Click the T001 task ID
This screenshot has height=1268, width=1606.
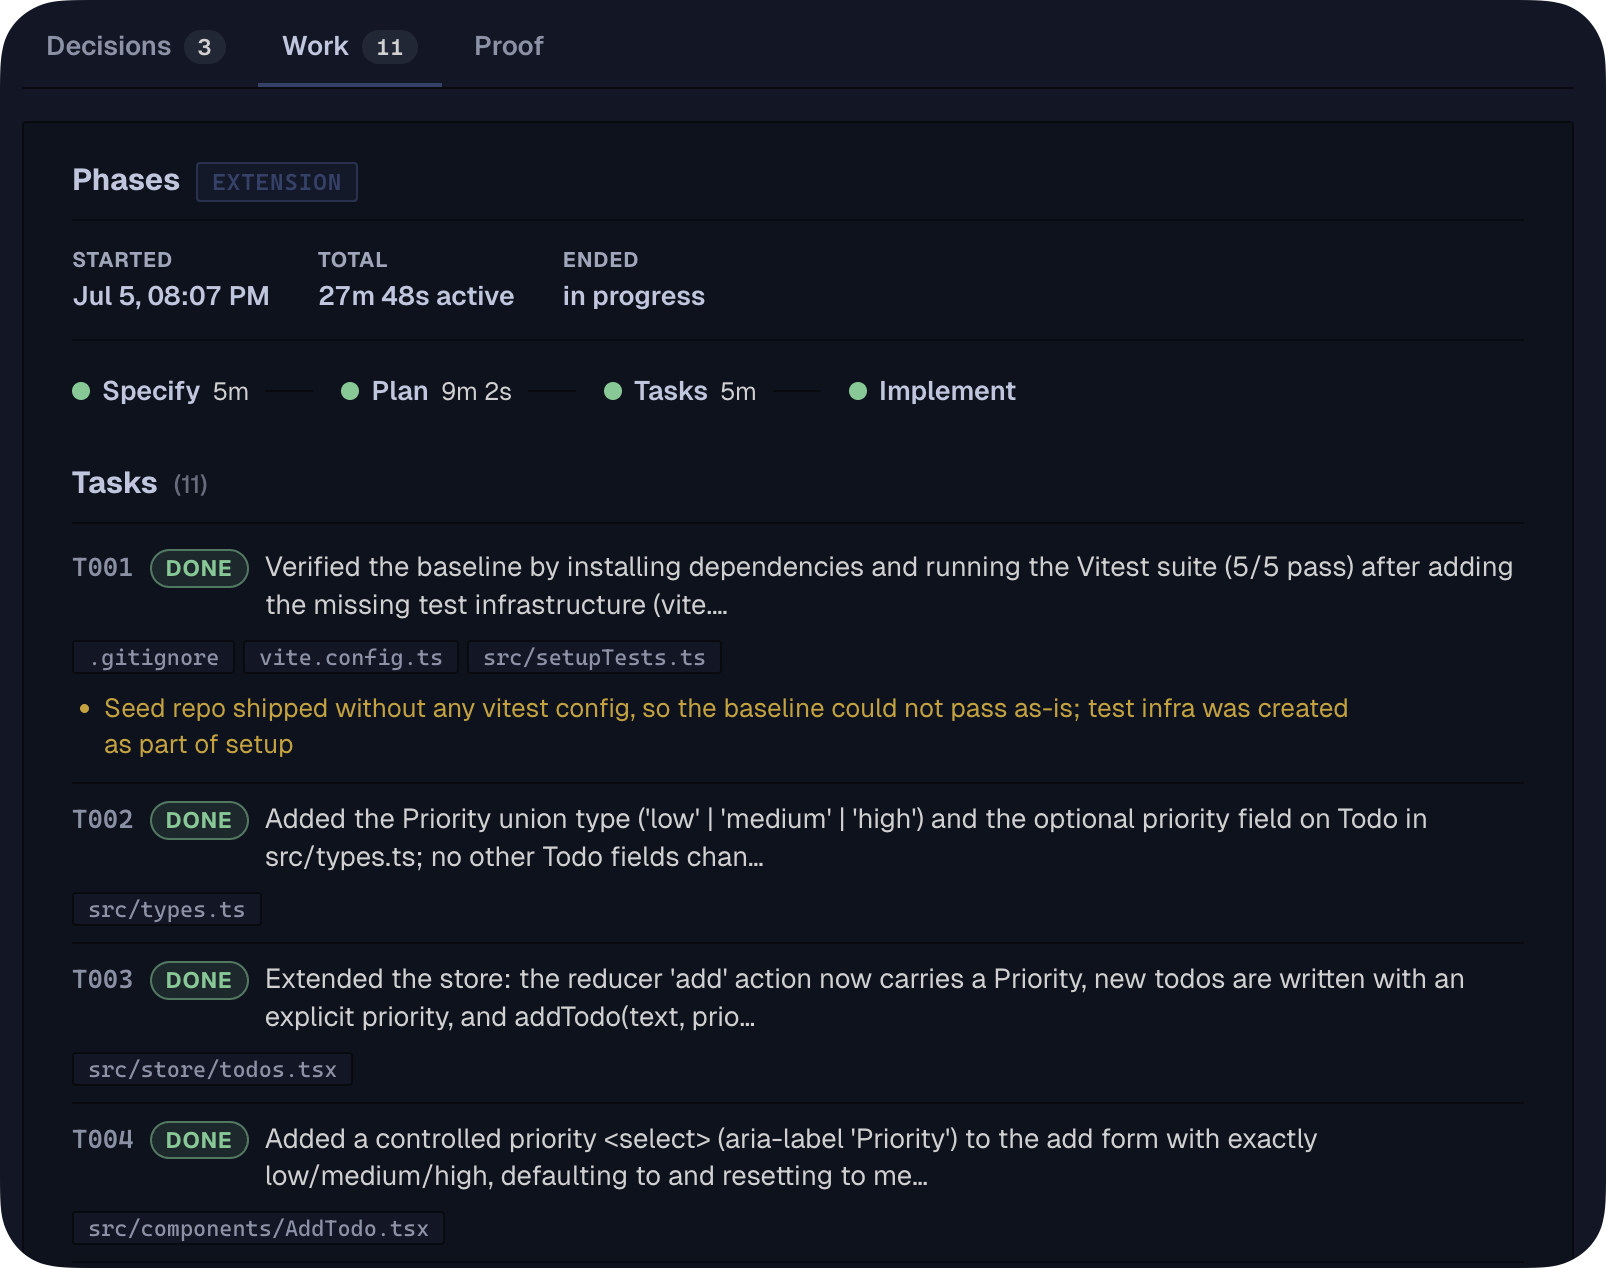tap(103, 568)
